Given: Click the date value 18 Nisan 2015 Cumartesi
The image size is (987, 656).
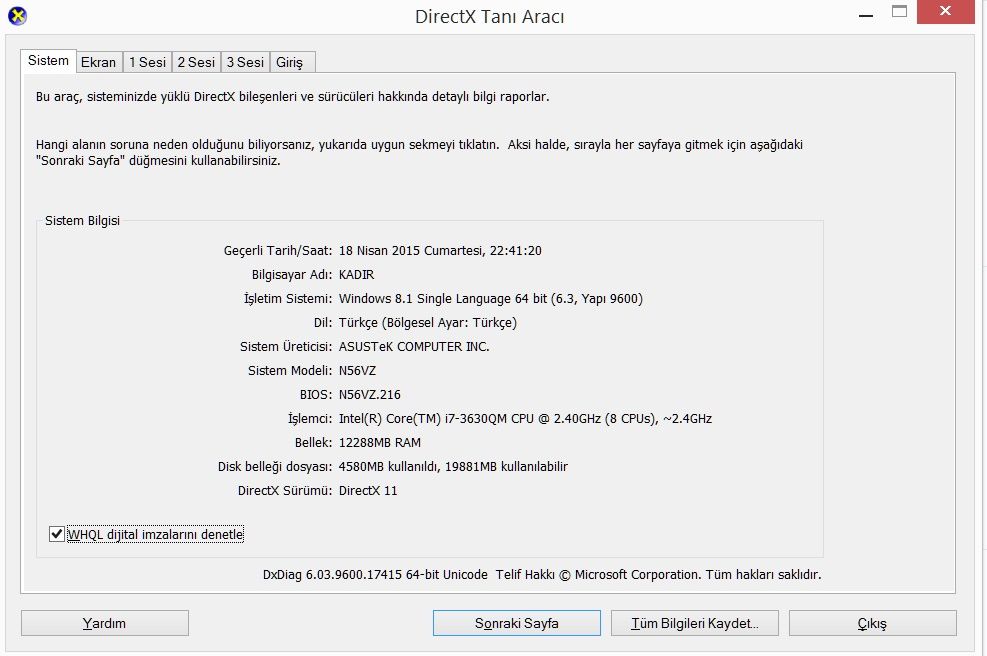Looking at the screenshot, I should 440,251.
